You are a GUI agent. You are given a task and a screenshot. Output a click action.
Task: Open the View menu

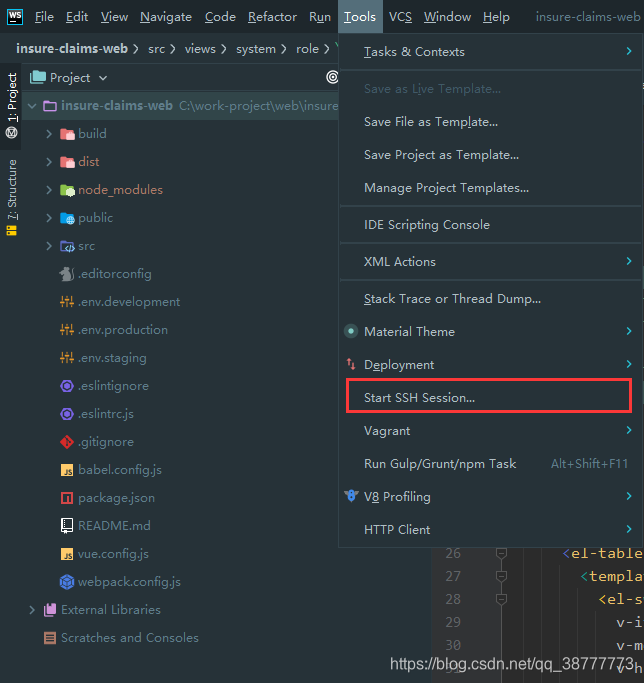tap(114, 17)
